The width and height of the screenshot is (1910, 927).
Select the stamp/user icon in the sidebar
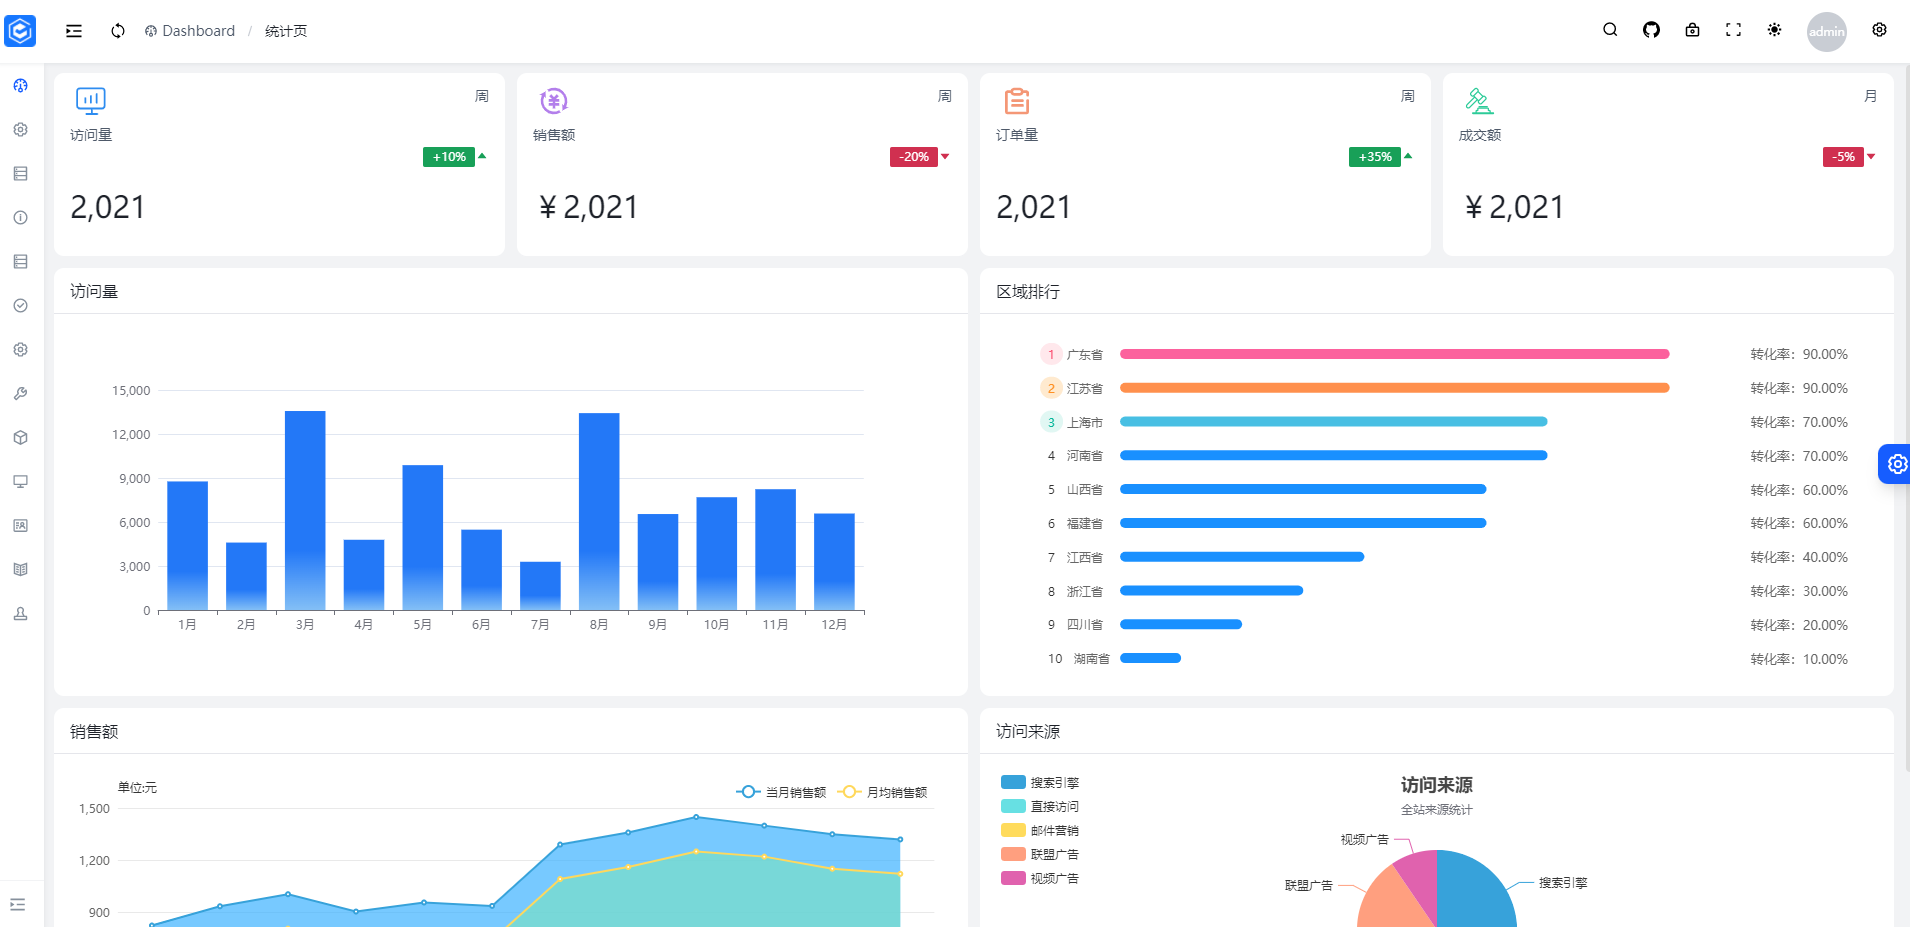pyautogui.click(x=20, y=614)
